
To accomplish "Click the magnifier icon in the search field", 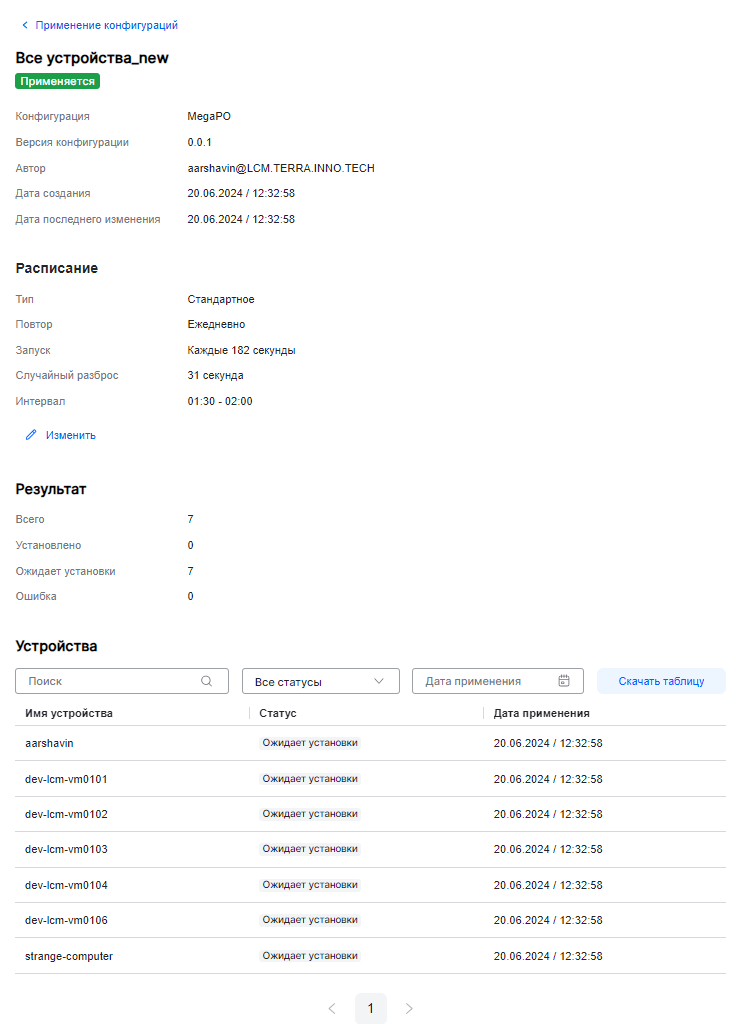I will click(x=207, y=681).
